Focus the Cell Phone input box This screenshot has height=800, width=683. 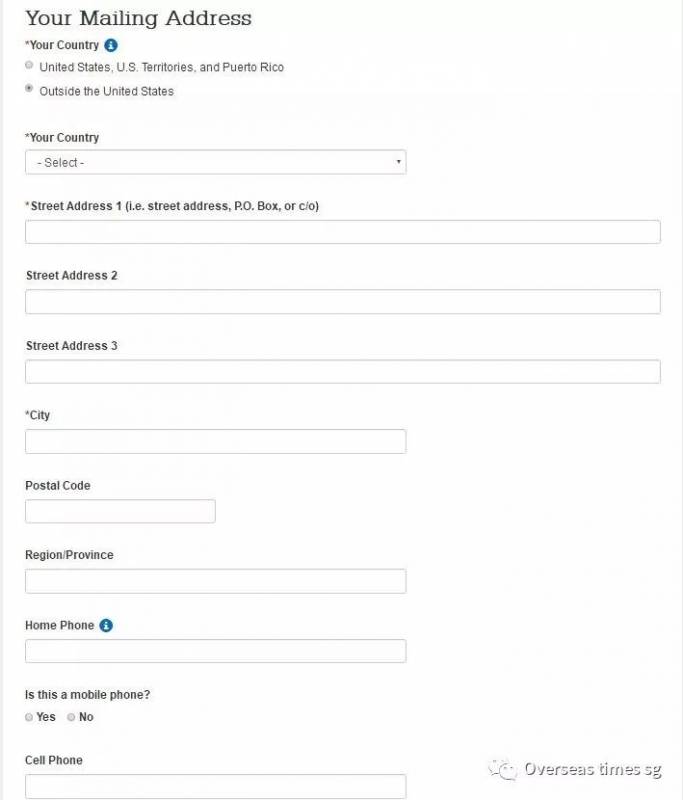click(x=215, y=786)
